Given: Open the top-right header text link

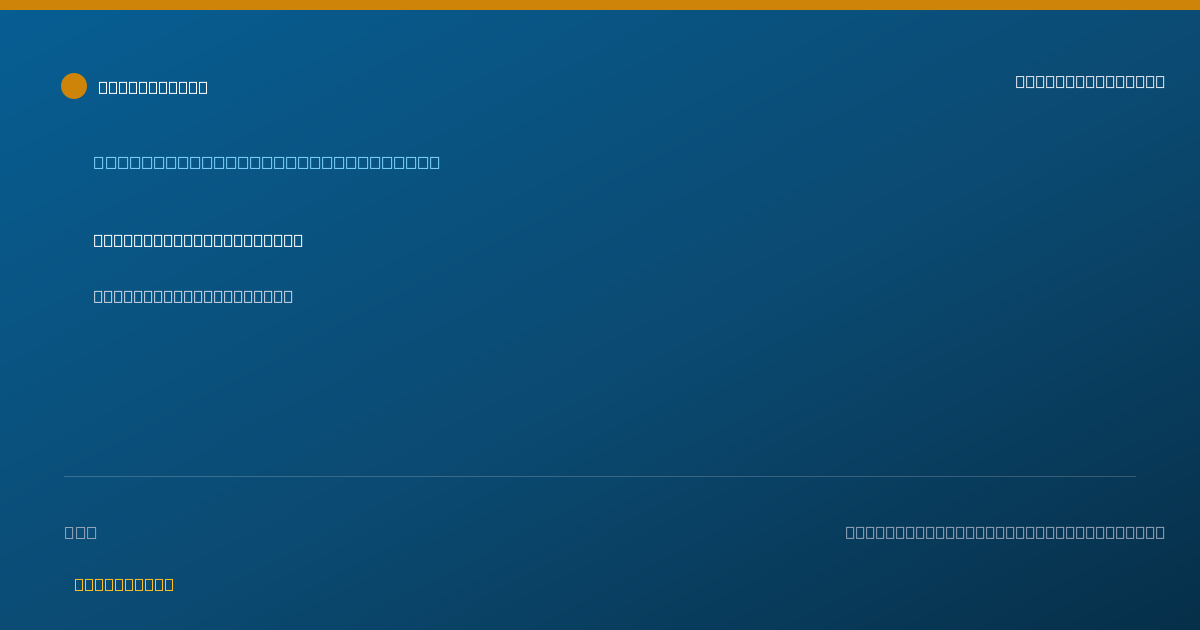Looking at the screenshot, I should 1090,81.
